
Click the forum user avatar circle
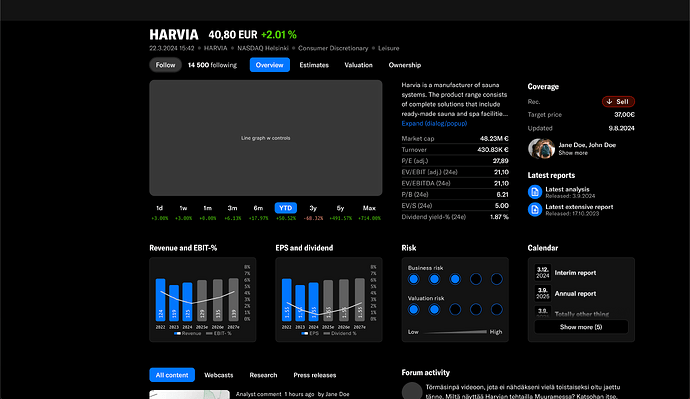(412, 391)
